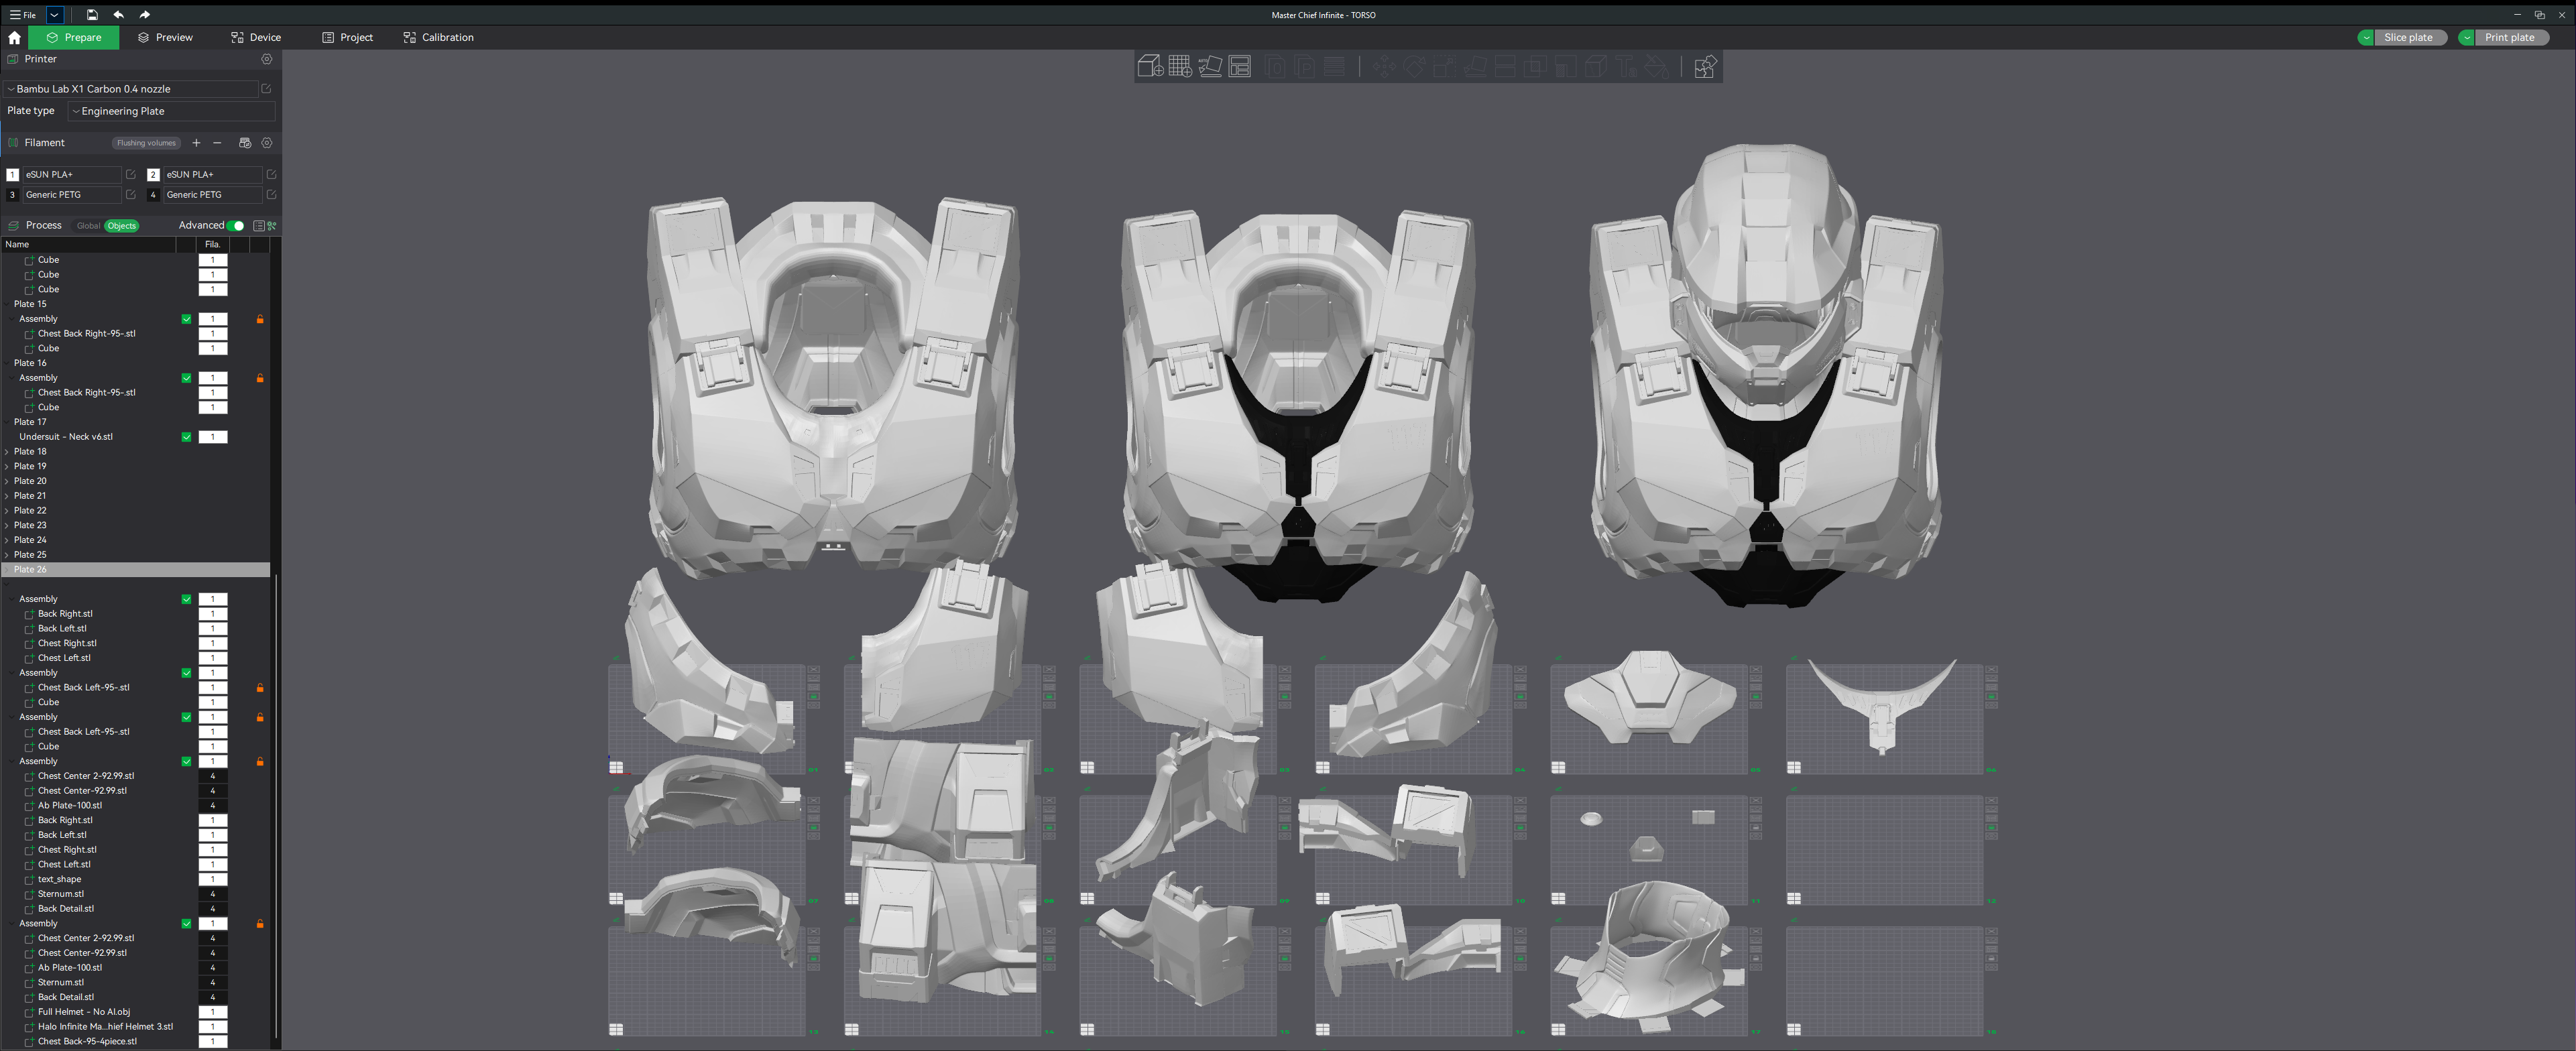Viewport: 2576px width, 1051px height.
Task: Open the Bambu Lab X1 Carbon printer dropdown
Action: 130,89
